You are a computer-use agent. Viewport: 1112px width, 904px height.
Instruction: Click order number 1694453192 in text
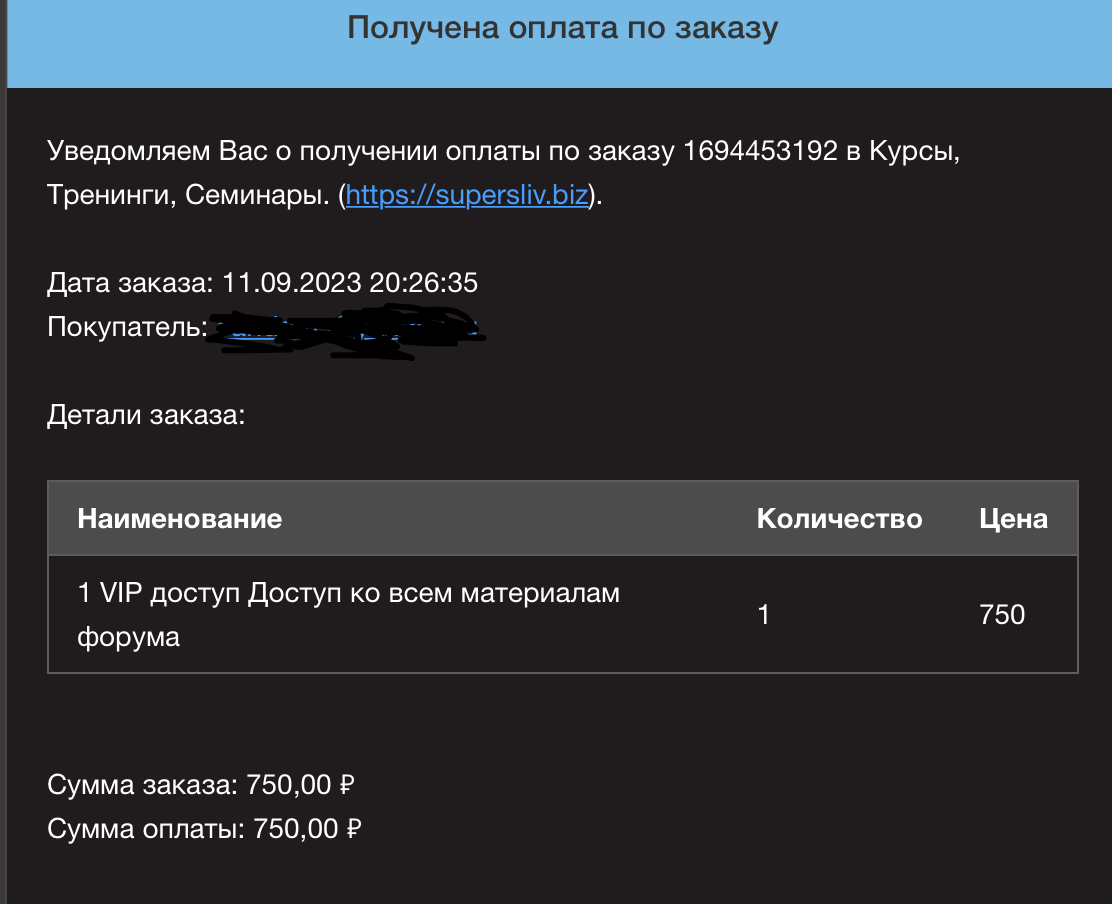(760, 150)
